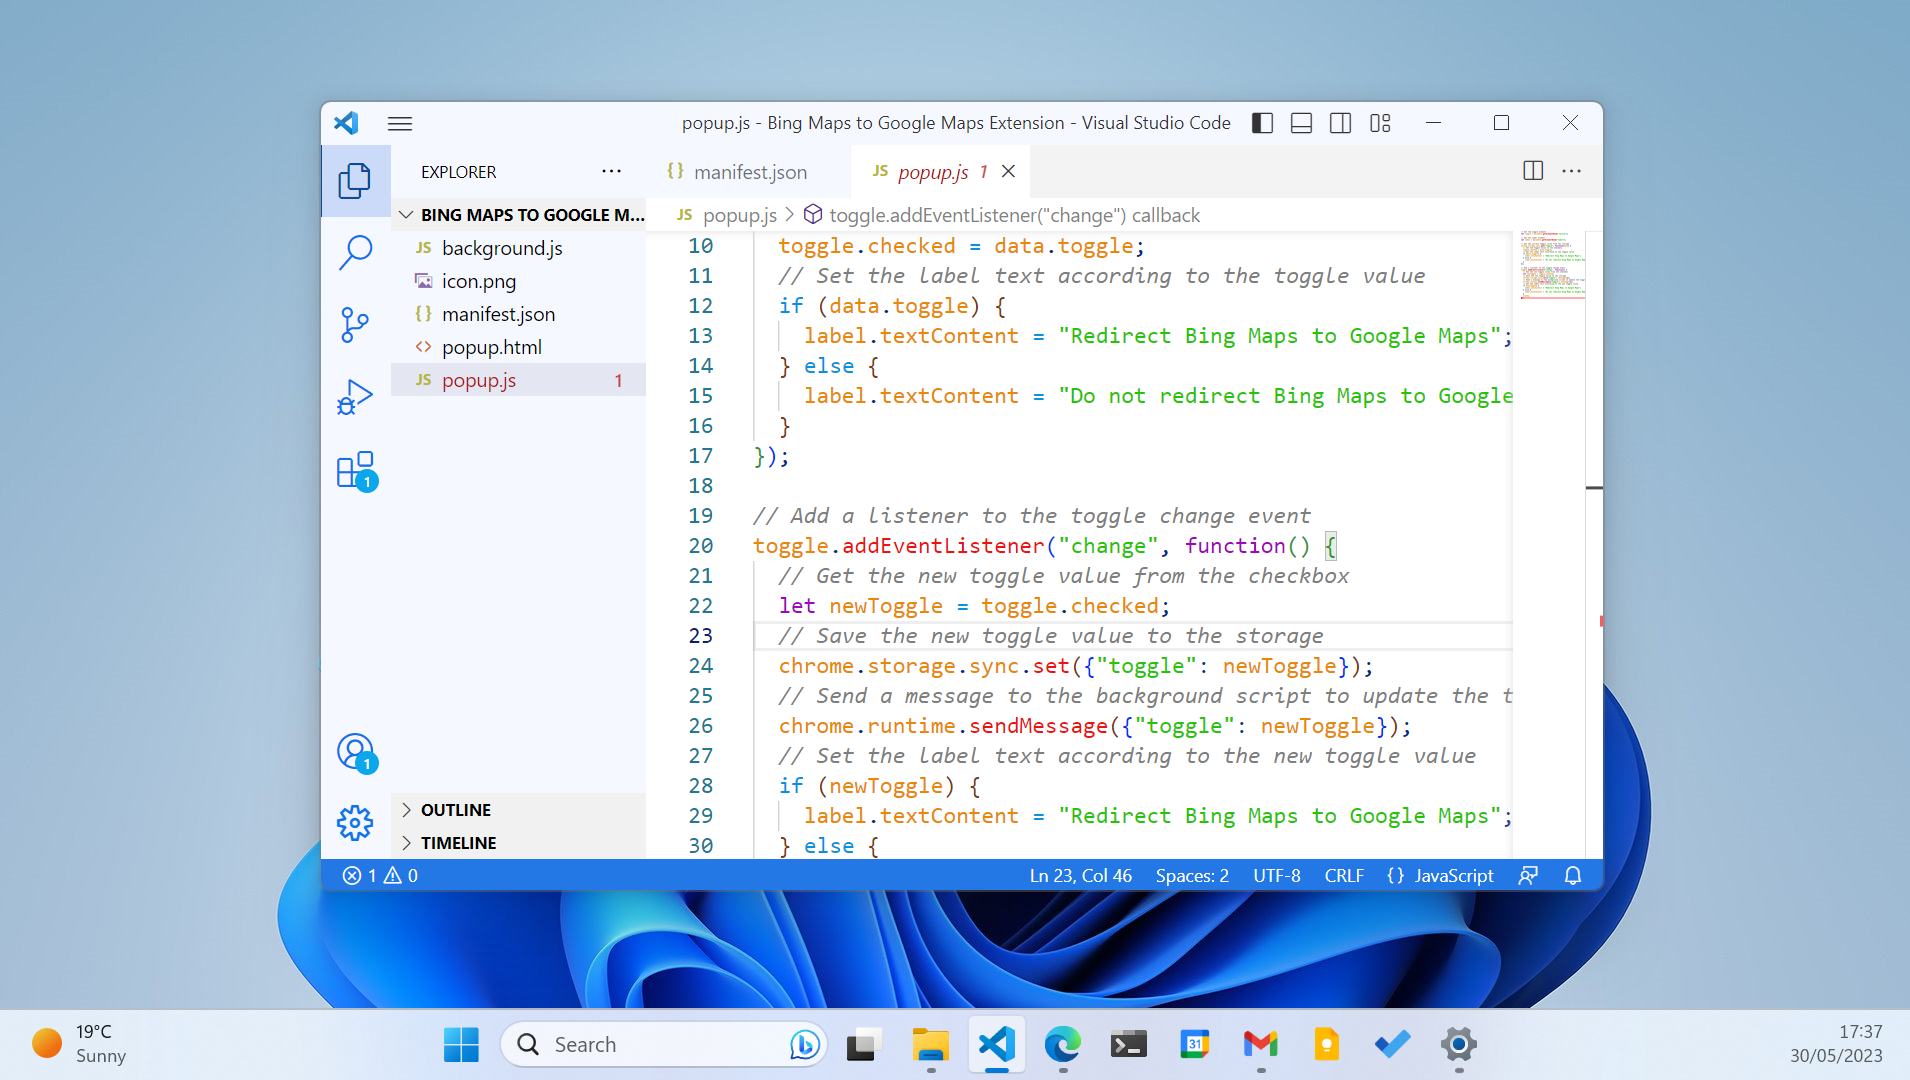Open the notifications bell
Screen dimensions: 1910x1080
1573,876
